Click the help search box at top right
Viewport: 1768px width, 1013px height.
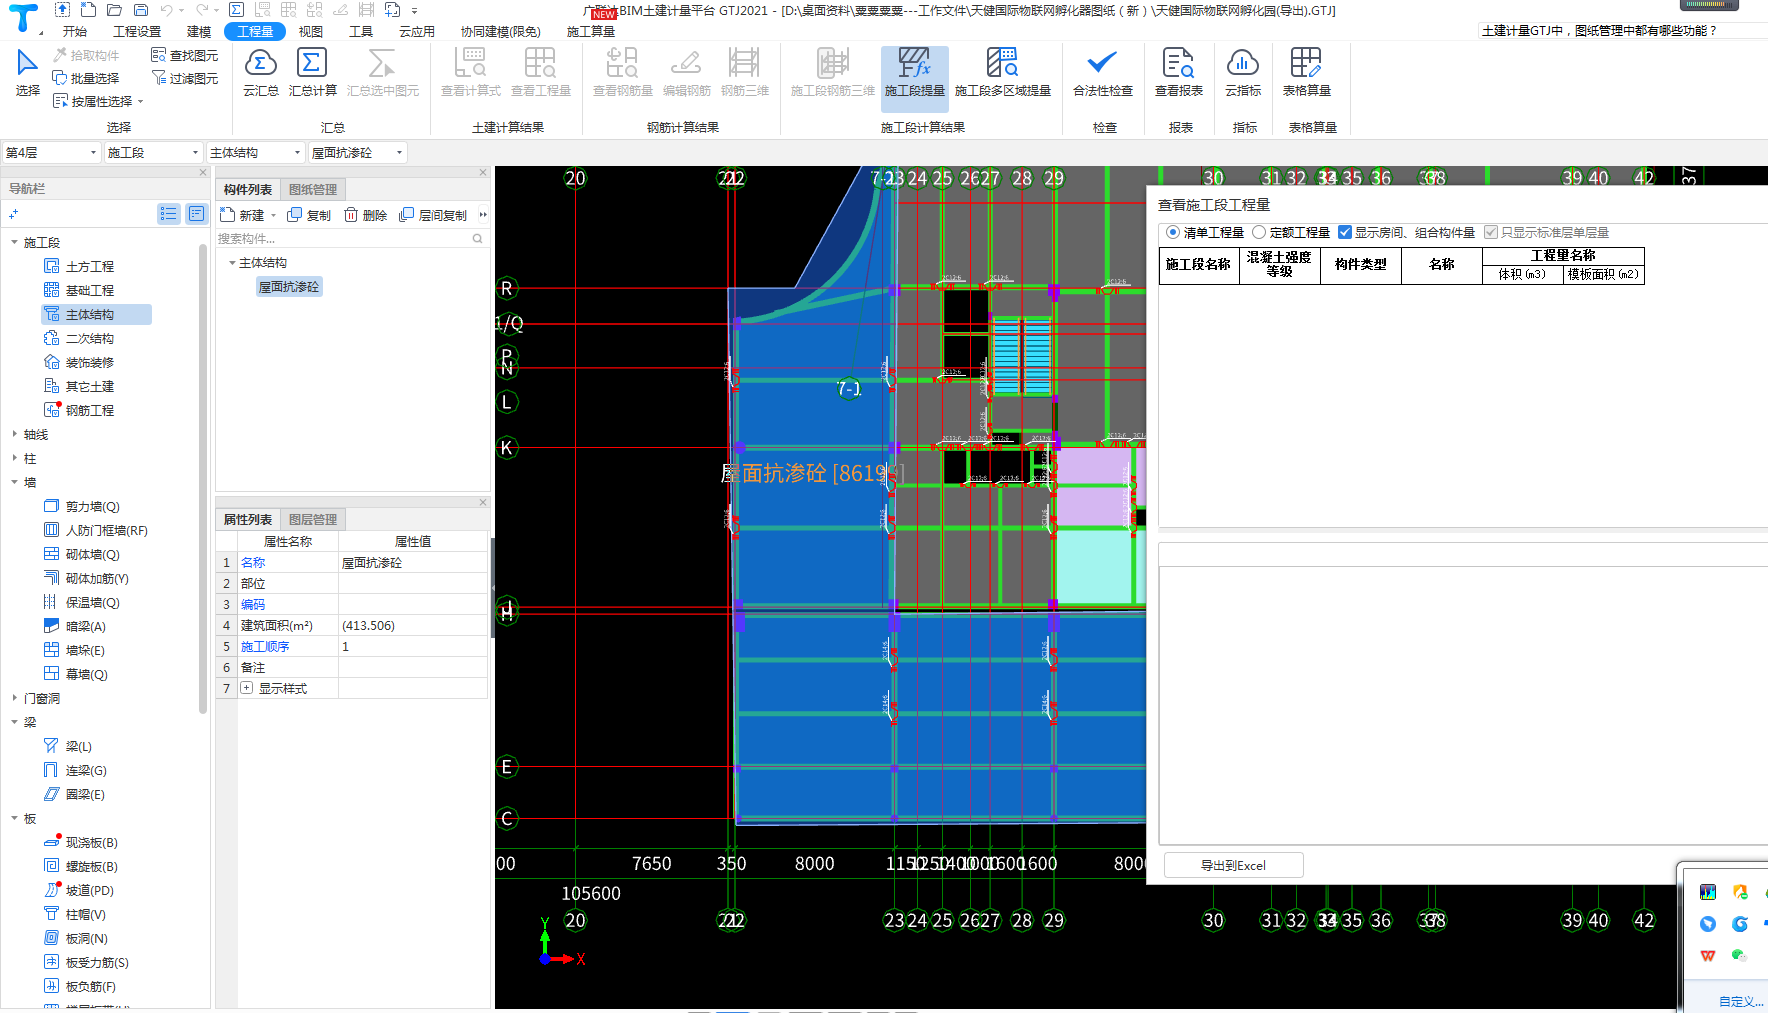1622,31
